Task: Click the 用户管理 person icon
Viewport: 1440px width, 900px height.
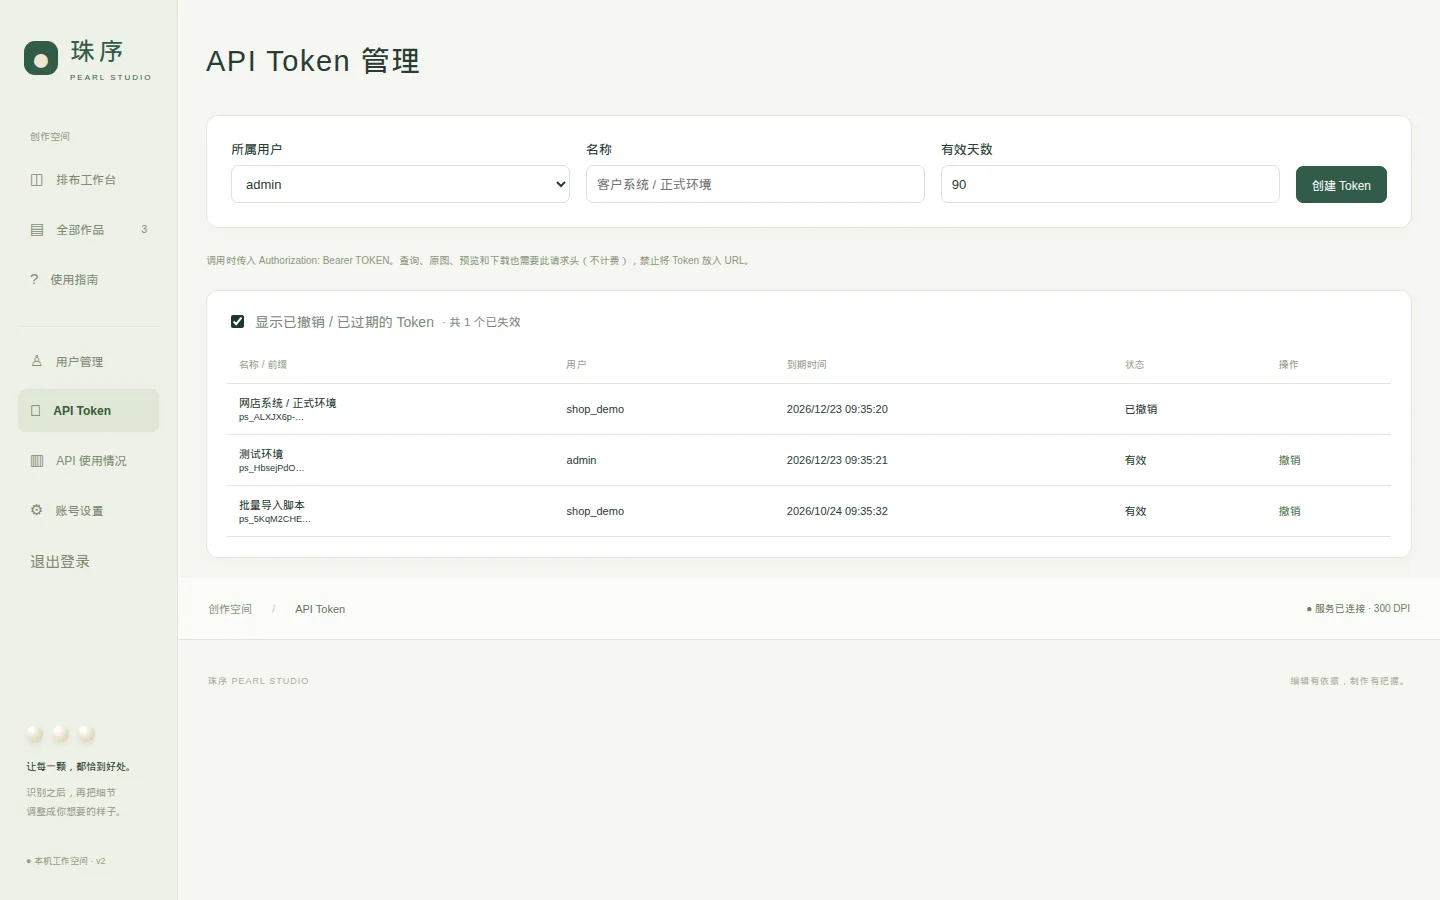Action: point(37,361)
